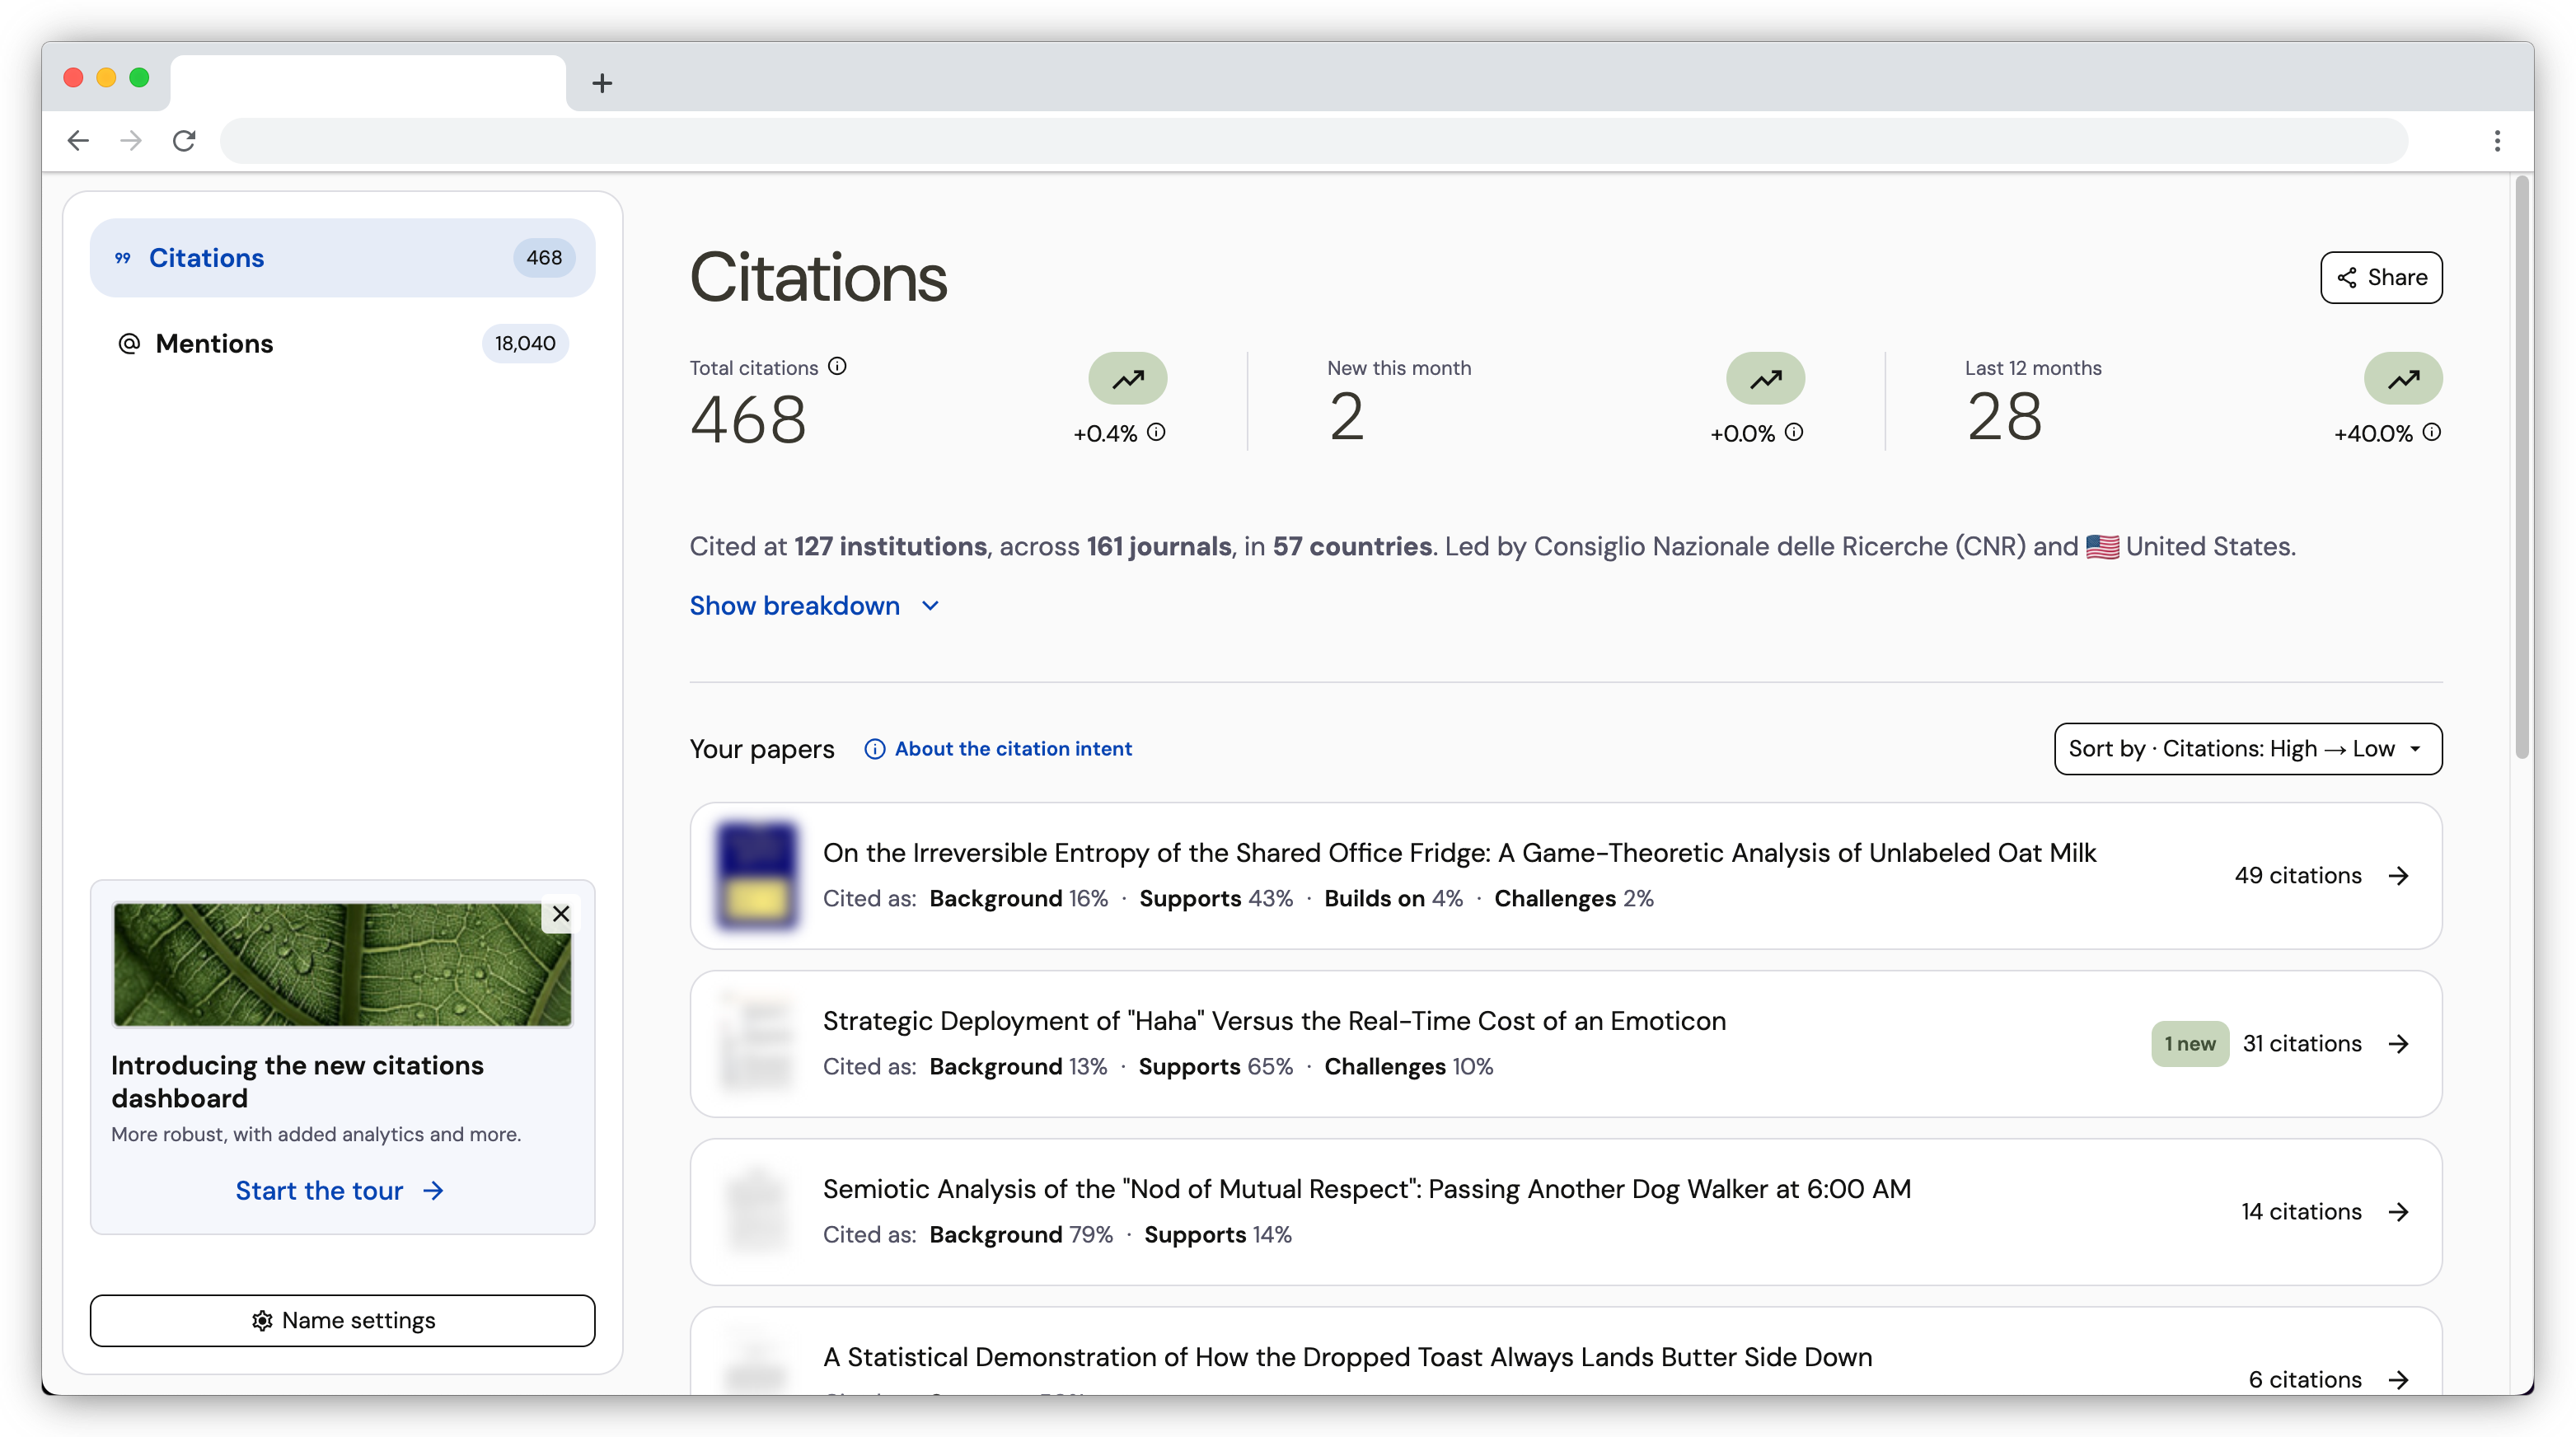Open the Nod of Mutual Respect paper

coord(1367,1189)
